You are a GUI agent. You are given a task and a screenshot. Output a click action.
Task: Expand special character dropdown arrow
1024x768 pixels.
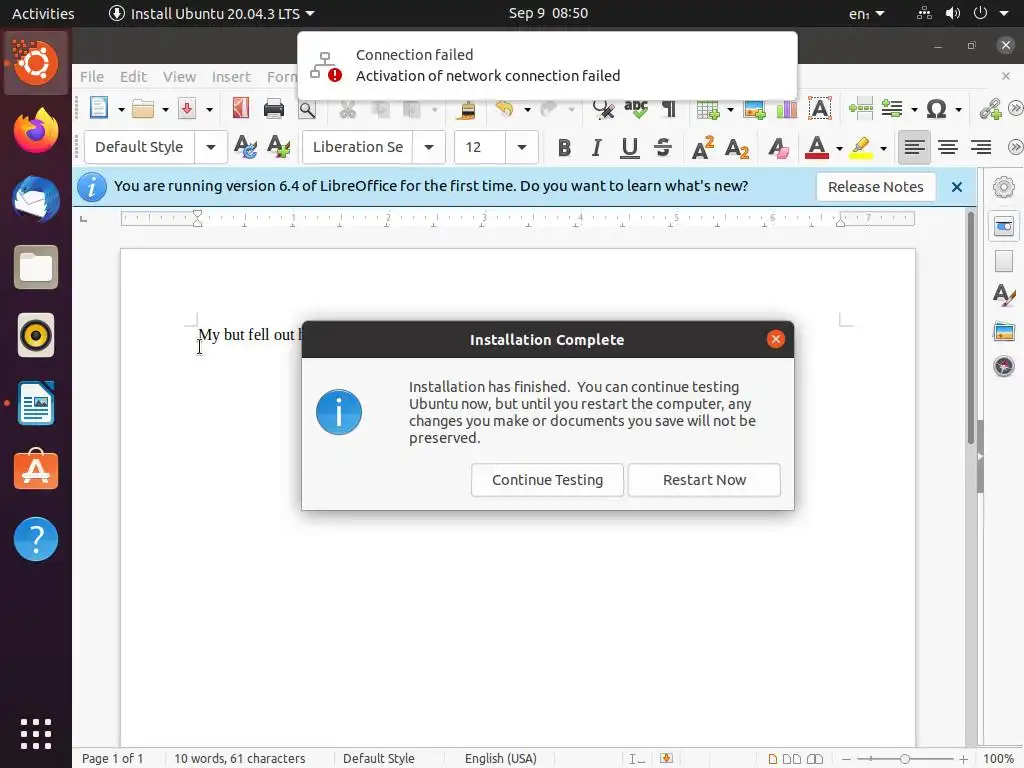958,110
